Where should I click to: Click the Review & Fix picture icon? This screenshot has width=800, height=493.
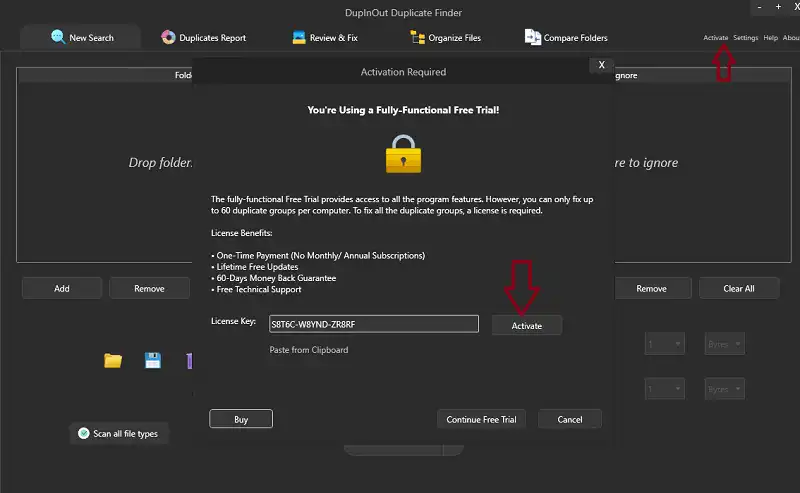[299, 38]
